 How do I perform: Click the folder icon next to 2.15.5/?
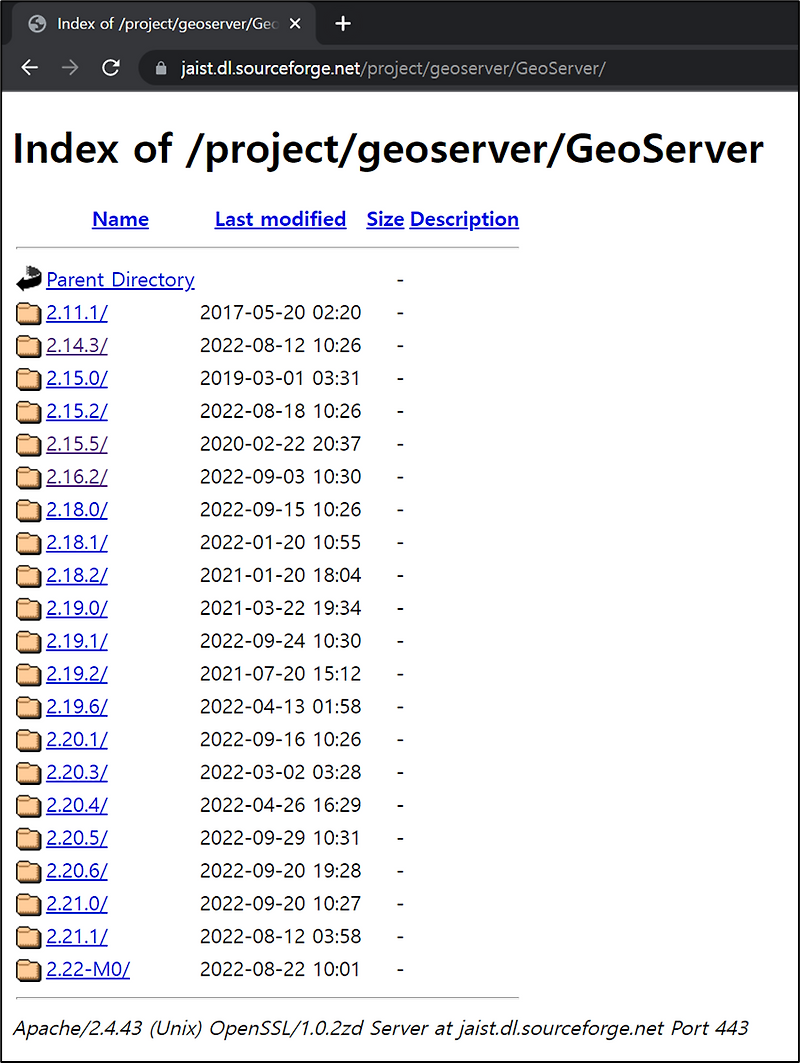point(28,444)
